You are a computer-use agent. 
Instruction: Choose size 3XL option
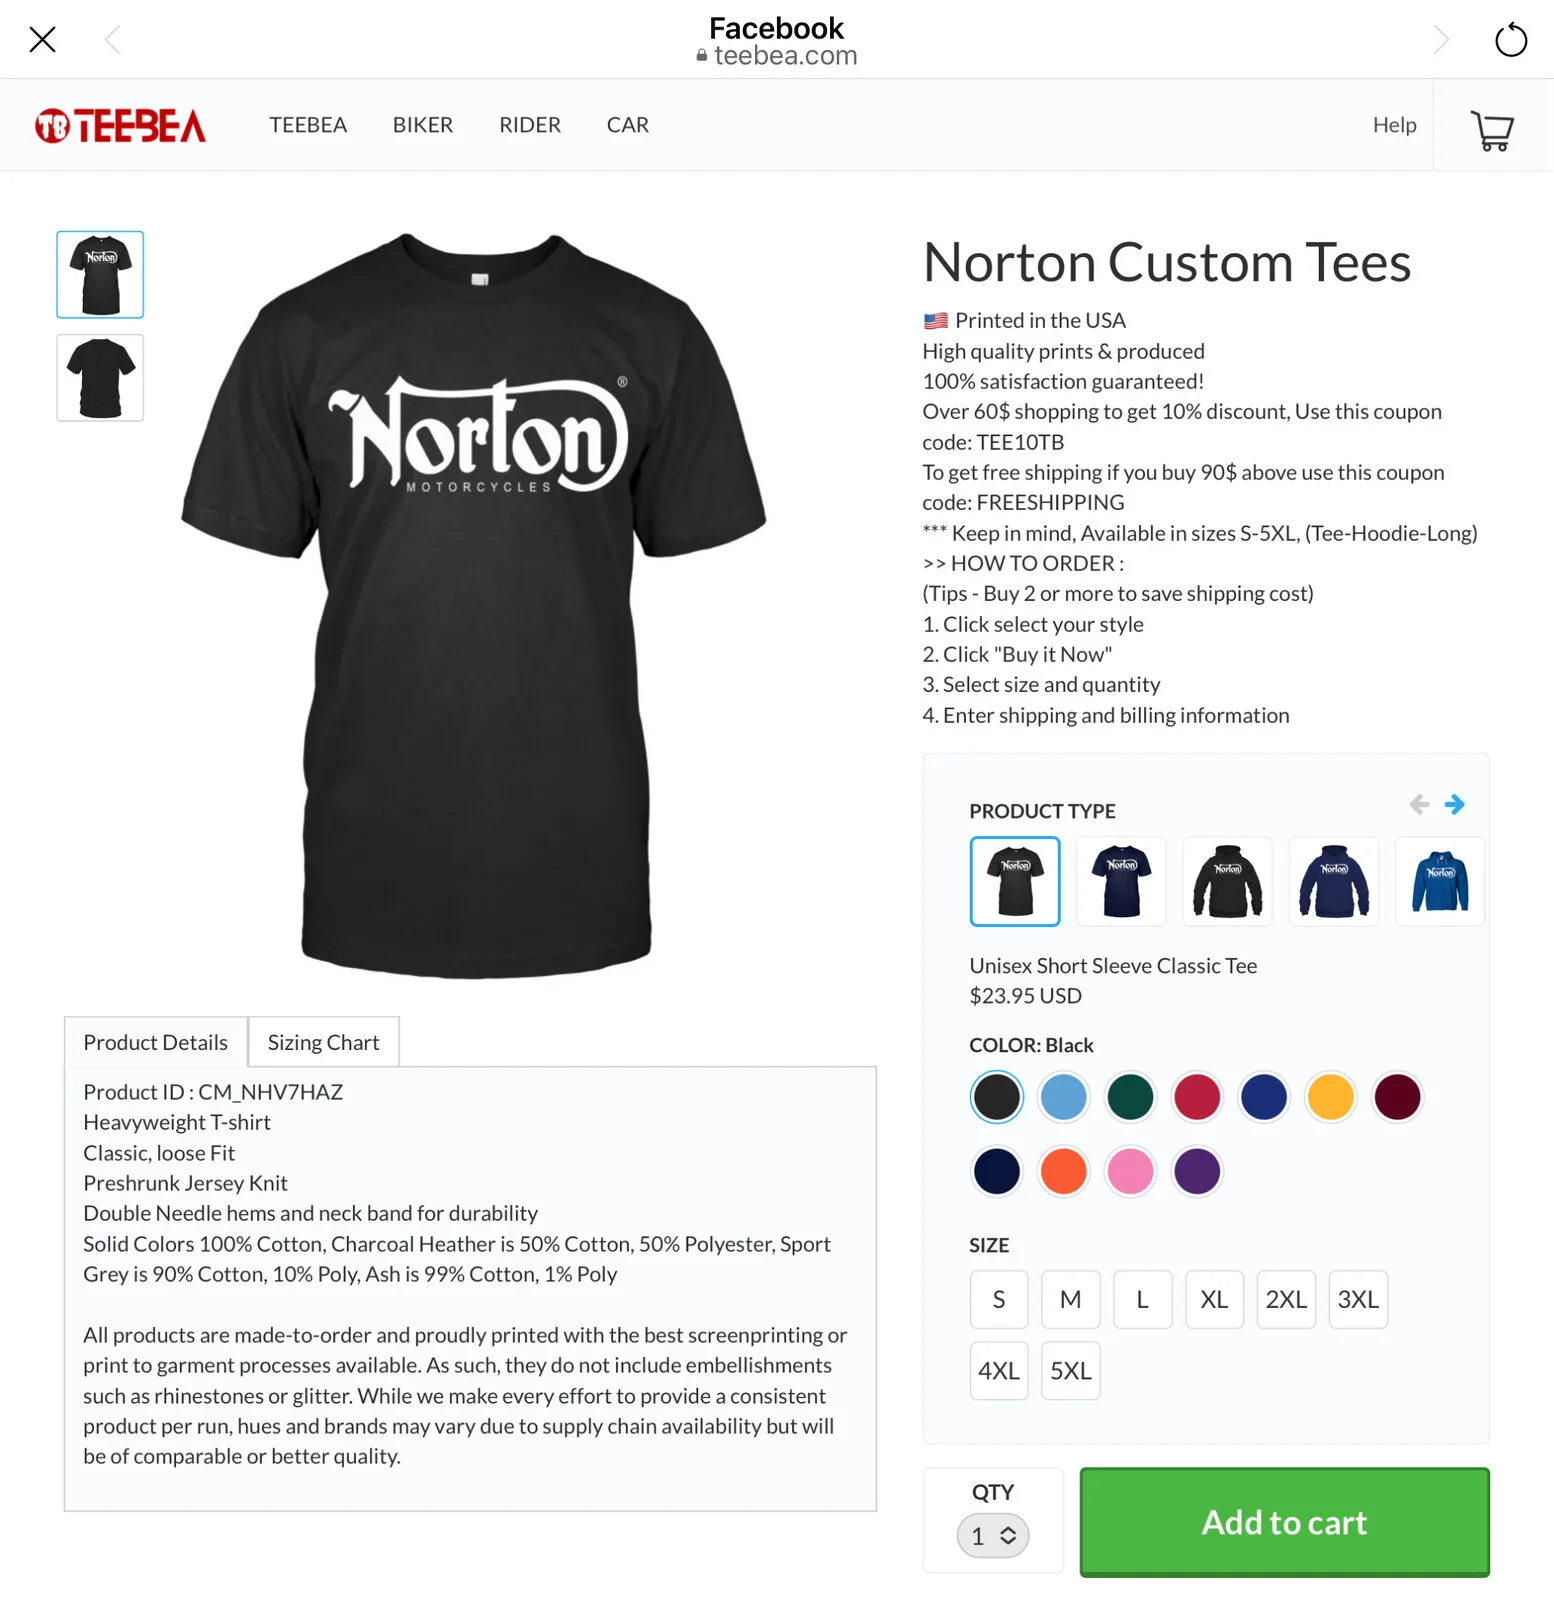click(1358, 1299)
